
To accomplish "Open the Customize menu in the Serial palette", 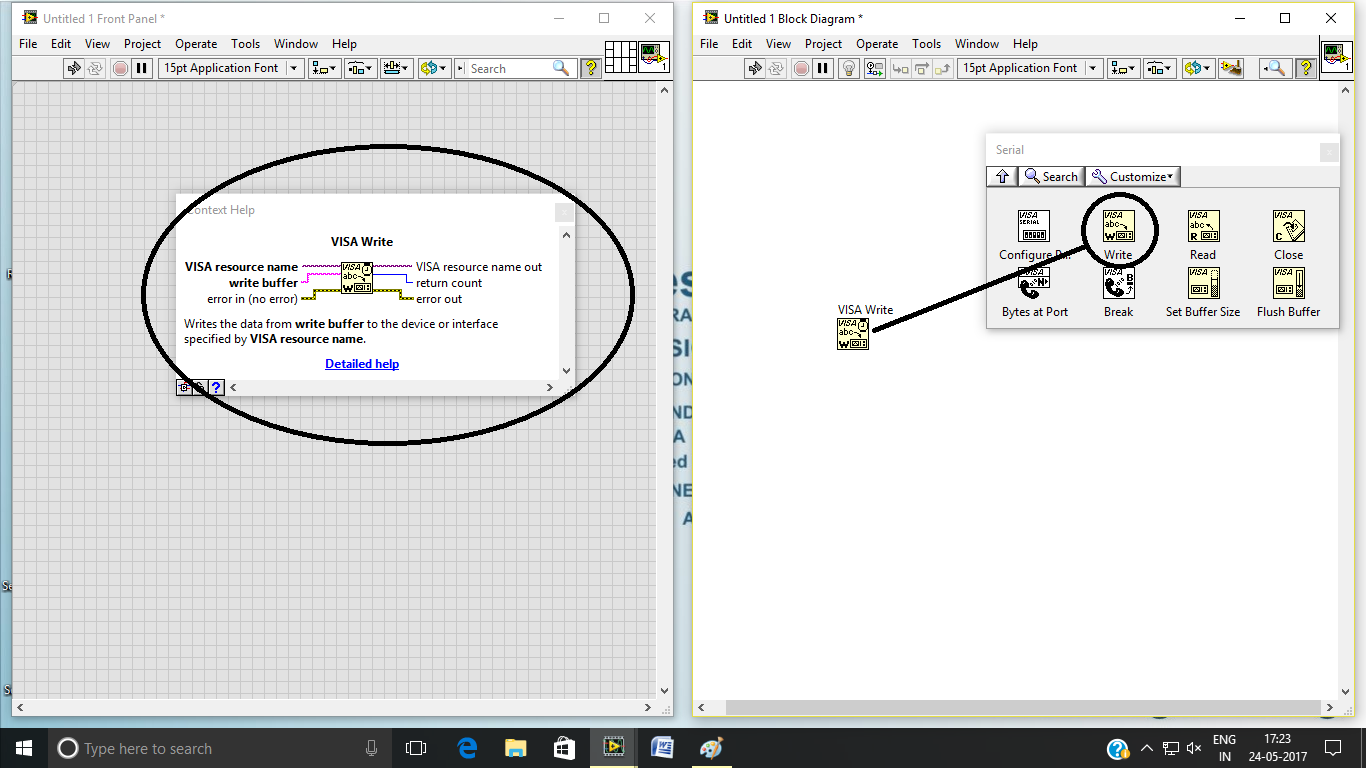I will coord(1131,176).
